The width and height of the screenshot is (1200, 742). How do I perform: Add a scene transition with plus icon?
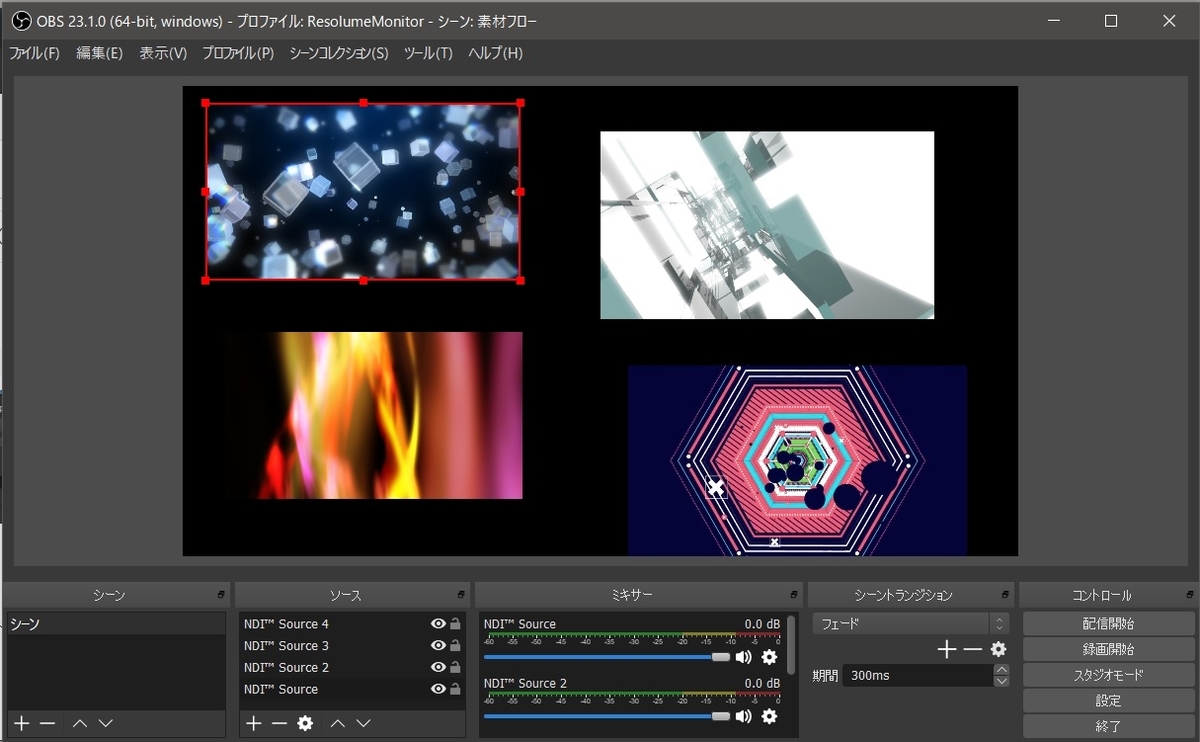947,650
